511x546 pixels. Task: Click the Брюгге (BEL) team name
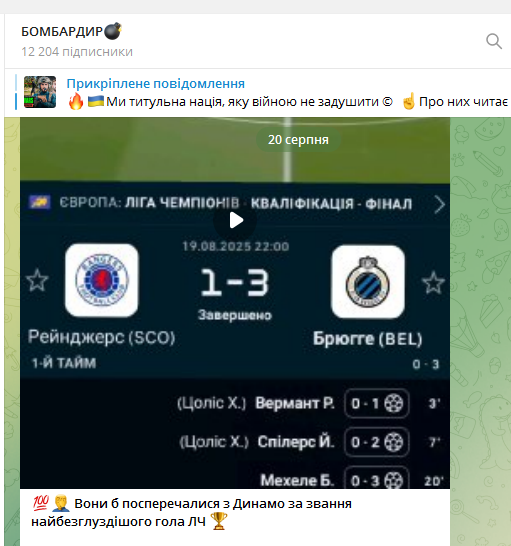point(367,338)
